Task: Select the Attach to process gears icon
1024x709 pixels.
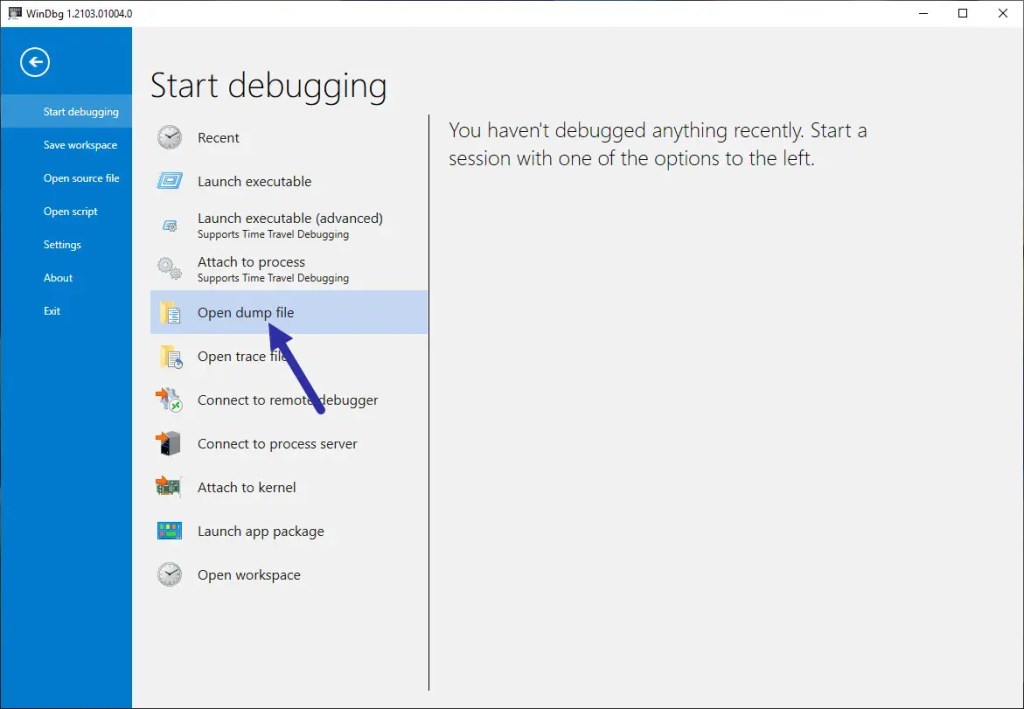Action: (x=170, y=268)
